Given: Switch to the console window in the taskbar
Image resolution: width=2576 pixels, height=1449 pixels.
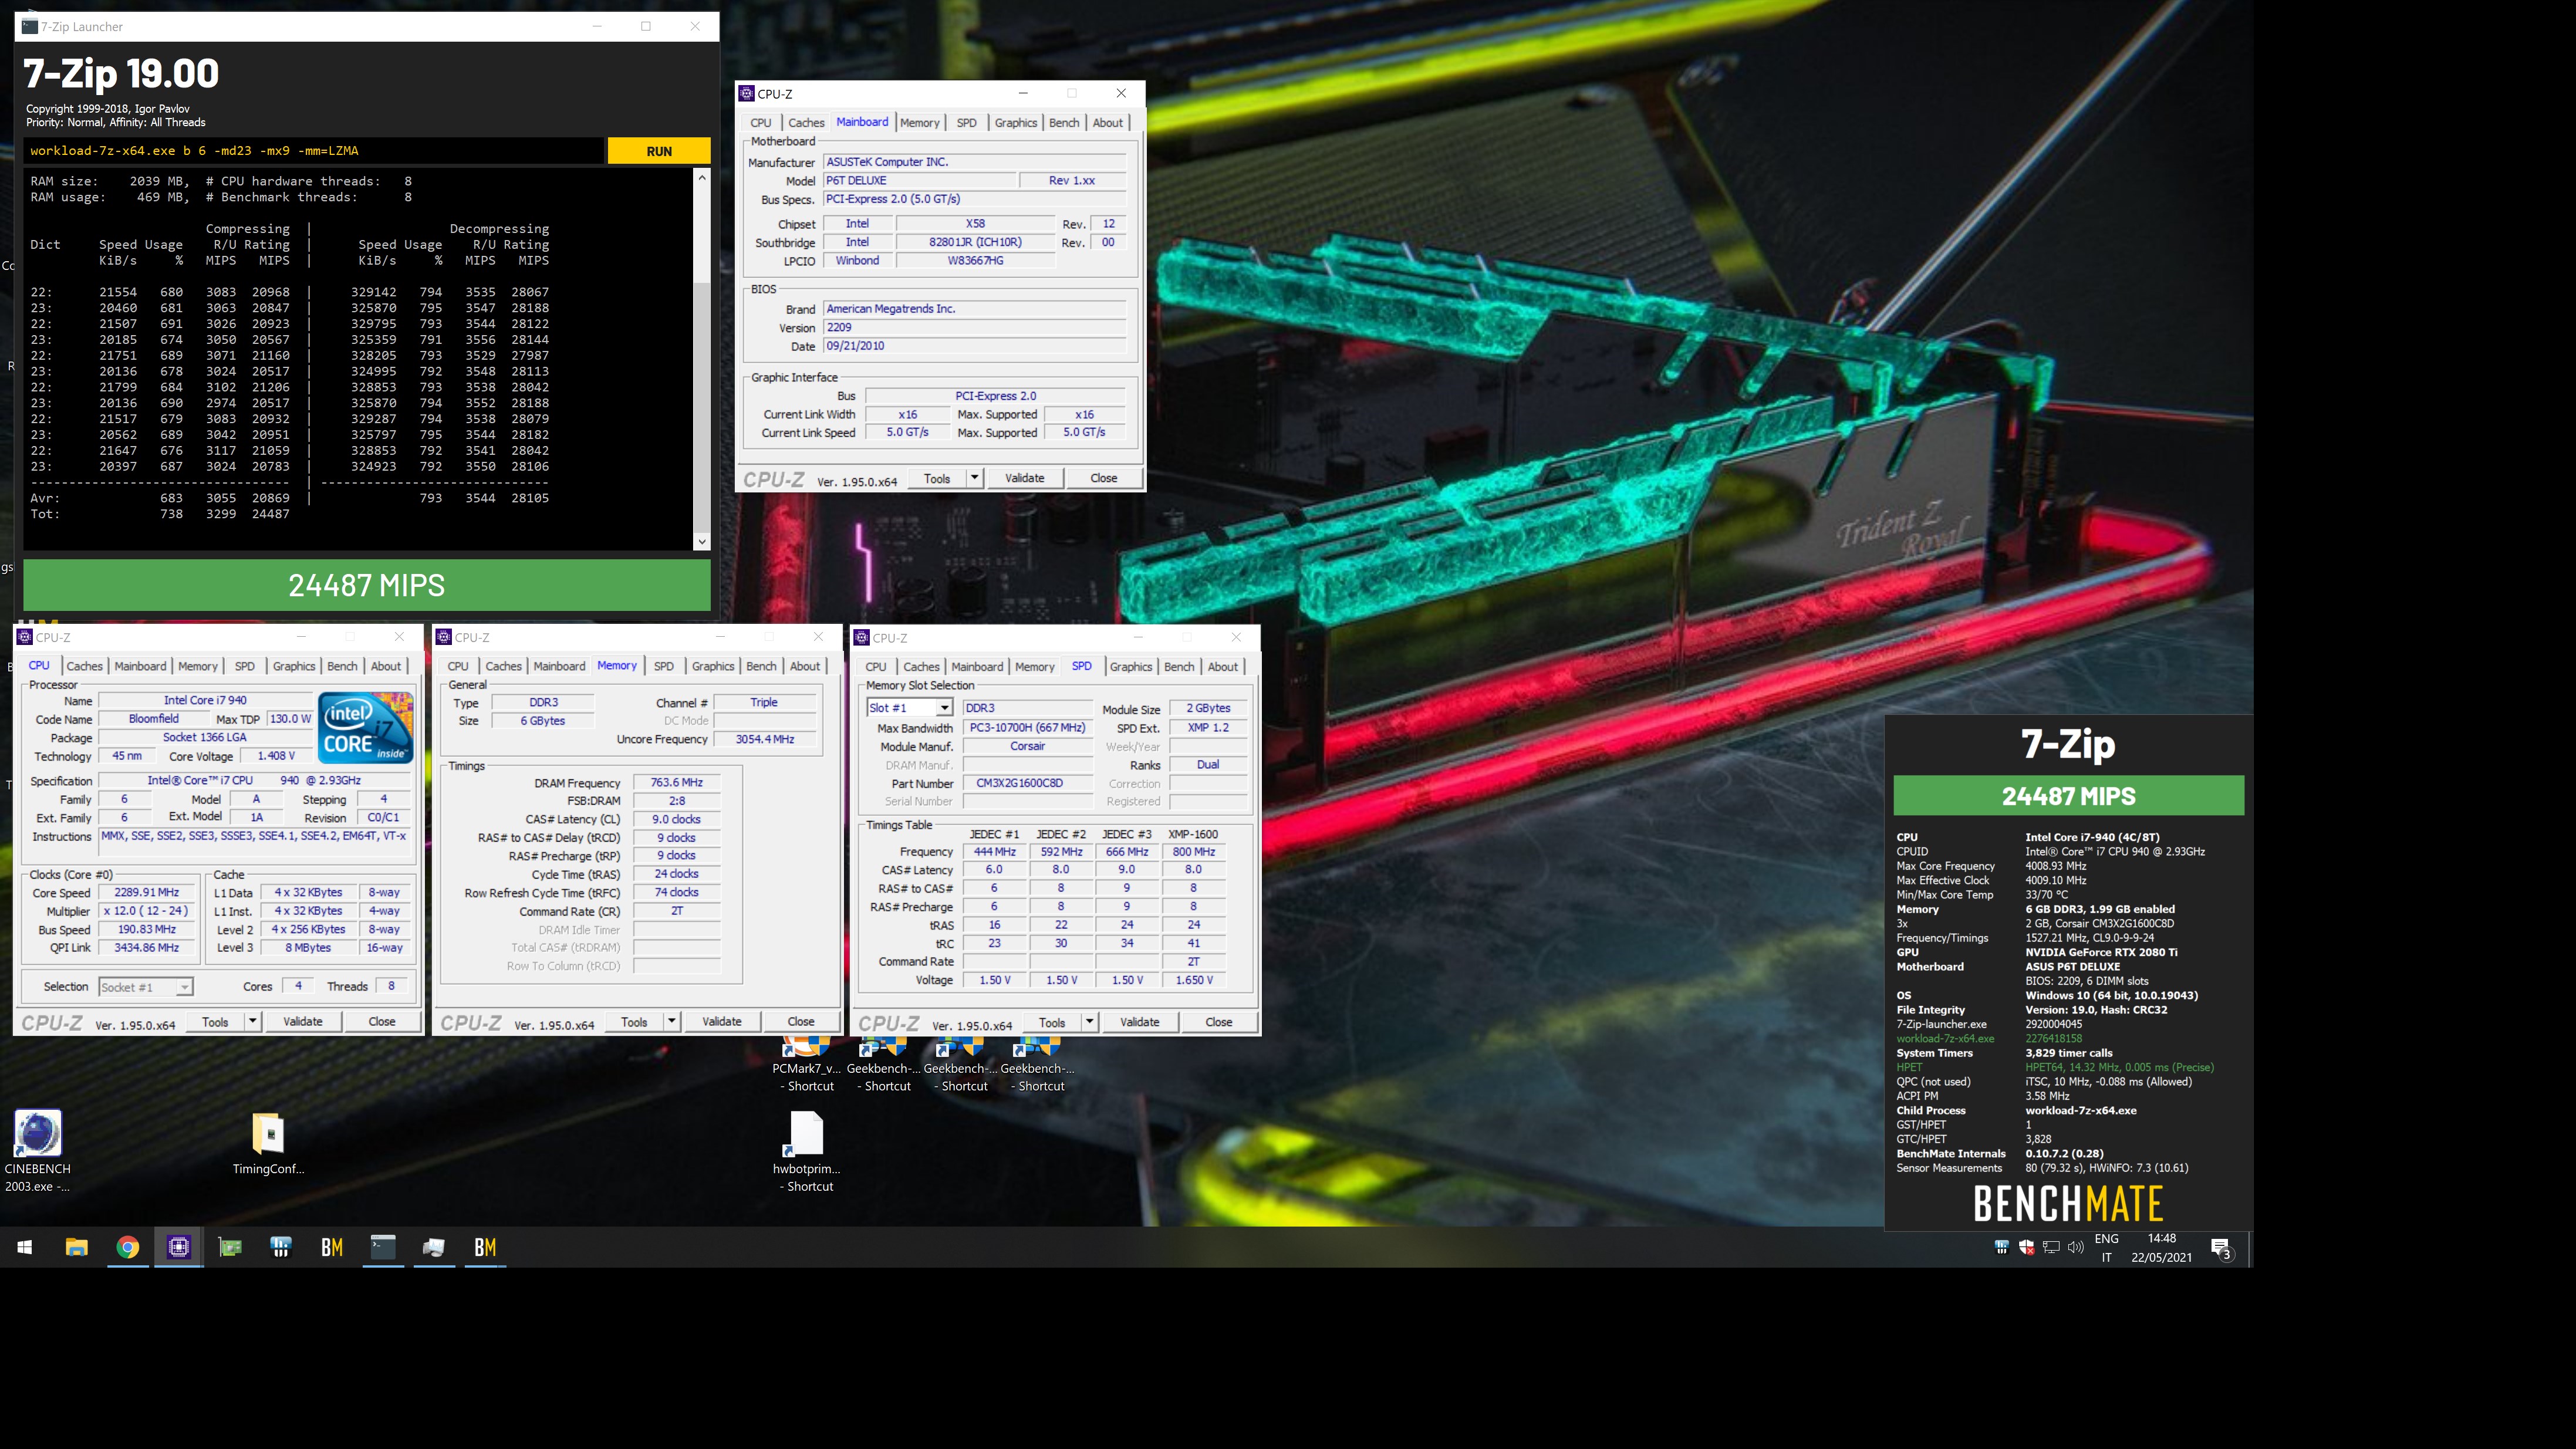Looking at the screenshot, I should pos(383,1247).
